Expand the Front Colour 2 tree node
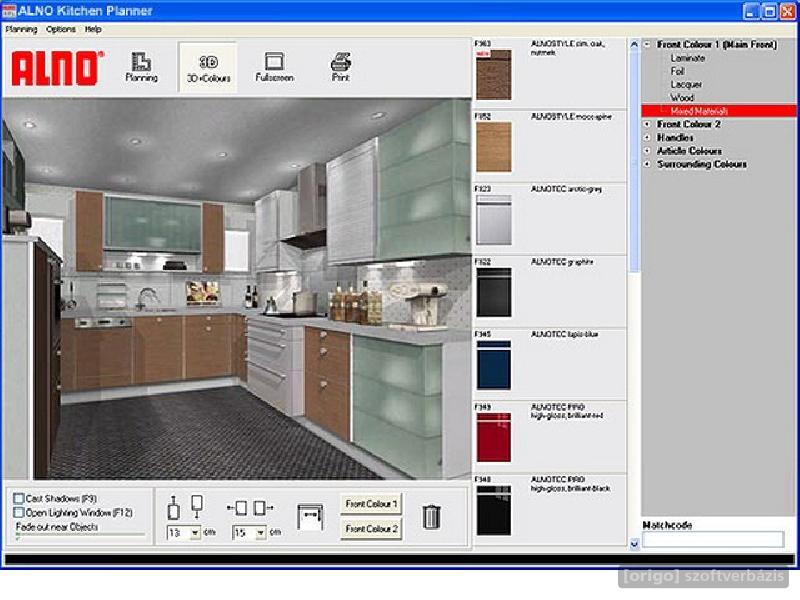The height and width of the screenshot is (600, 800). pos(647,124)
